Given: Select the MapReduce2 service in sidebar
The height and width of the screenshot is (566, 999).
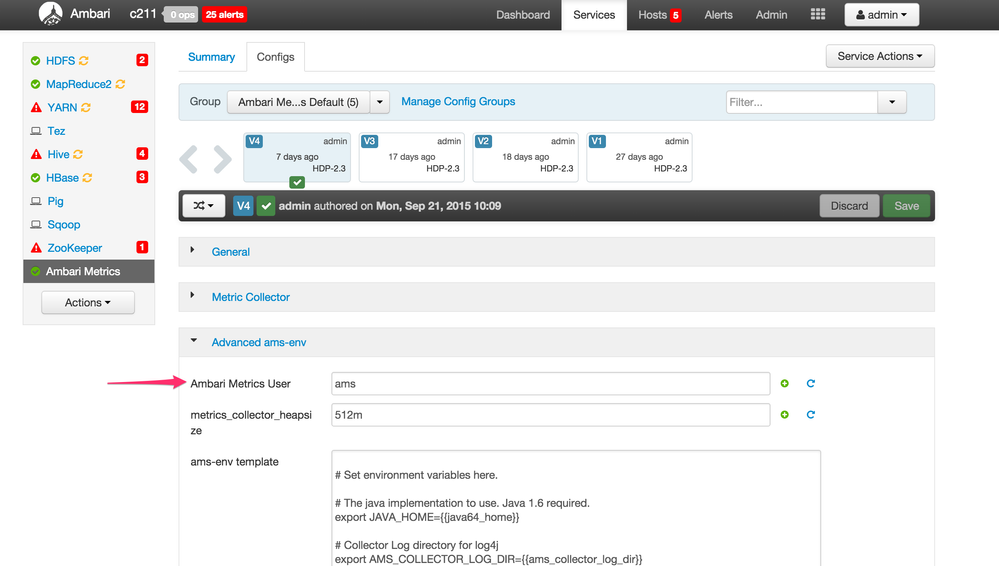Looking at the screenshot, I should click(78, 84).
